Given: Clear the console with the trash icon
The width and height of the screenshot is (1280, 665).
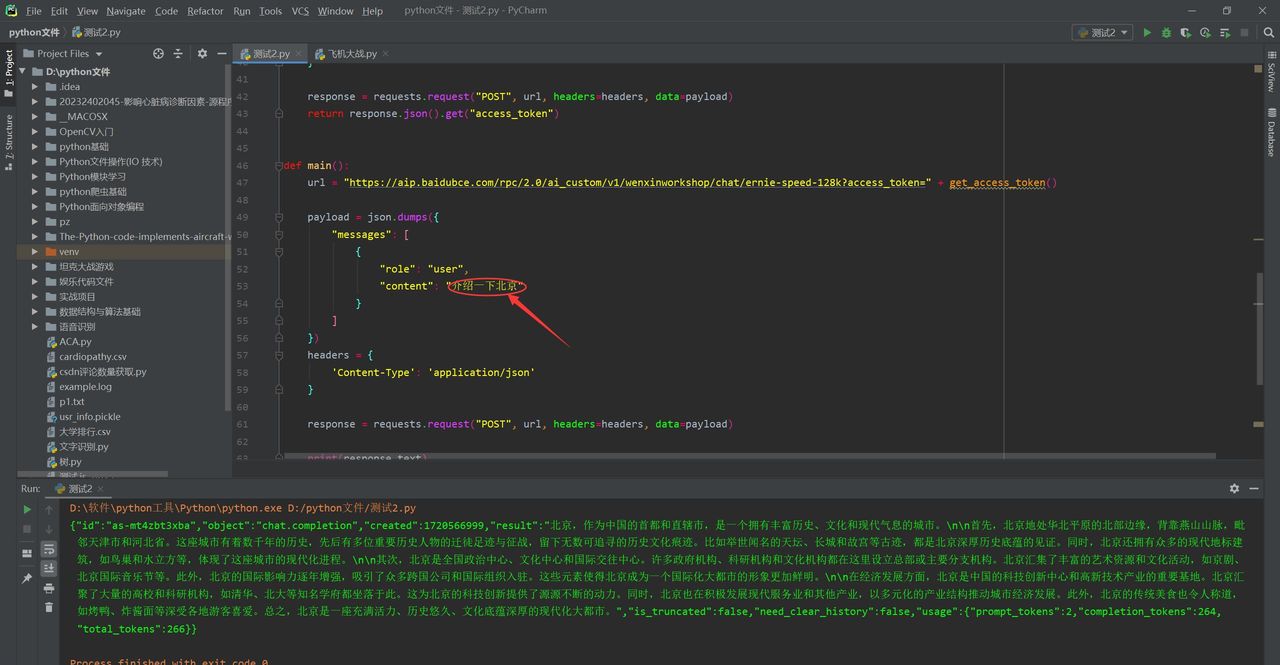Looking at the screenshot, I should click(48, 607).
